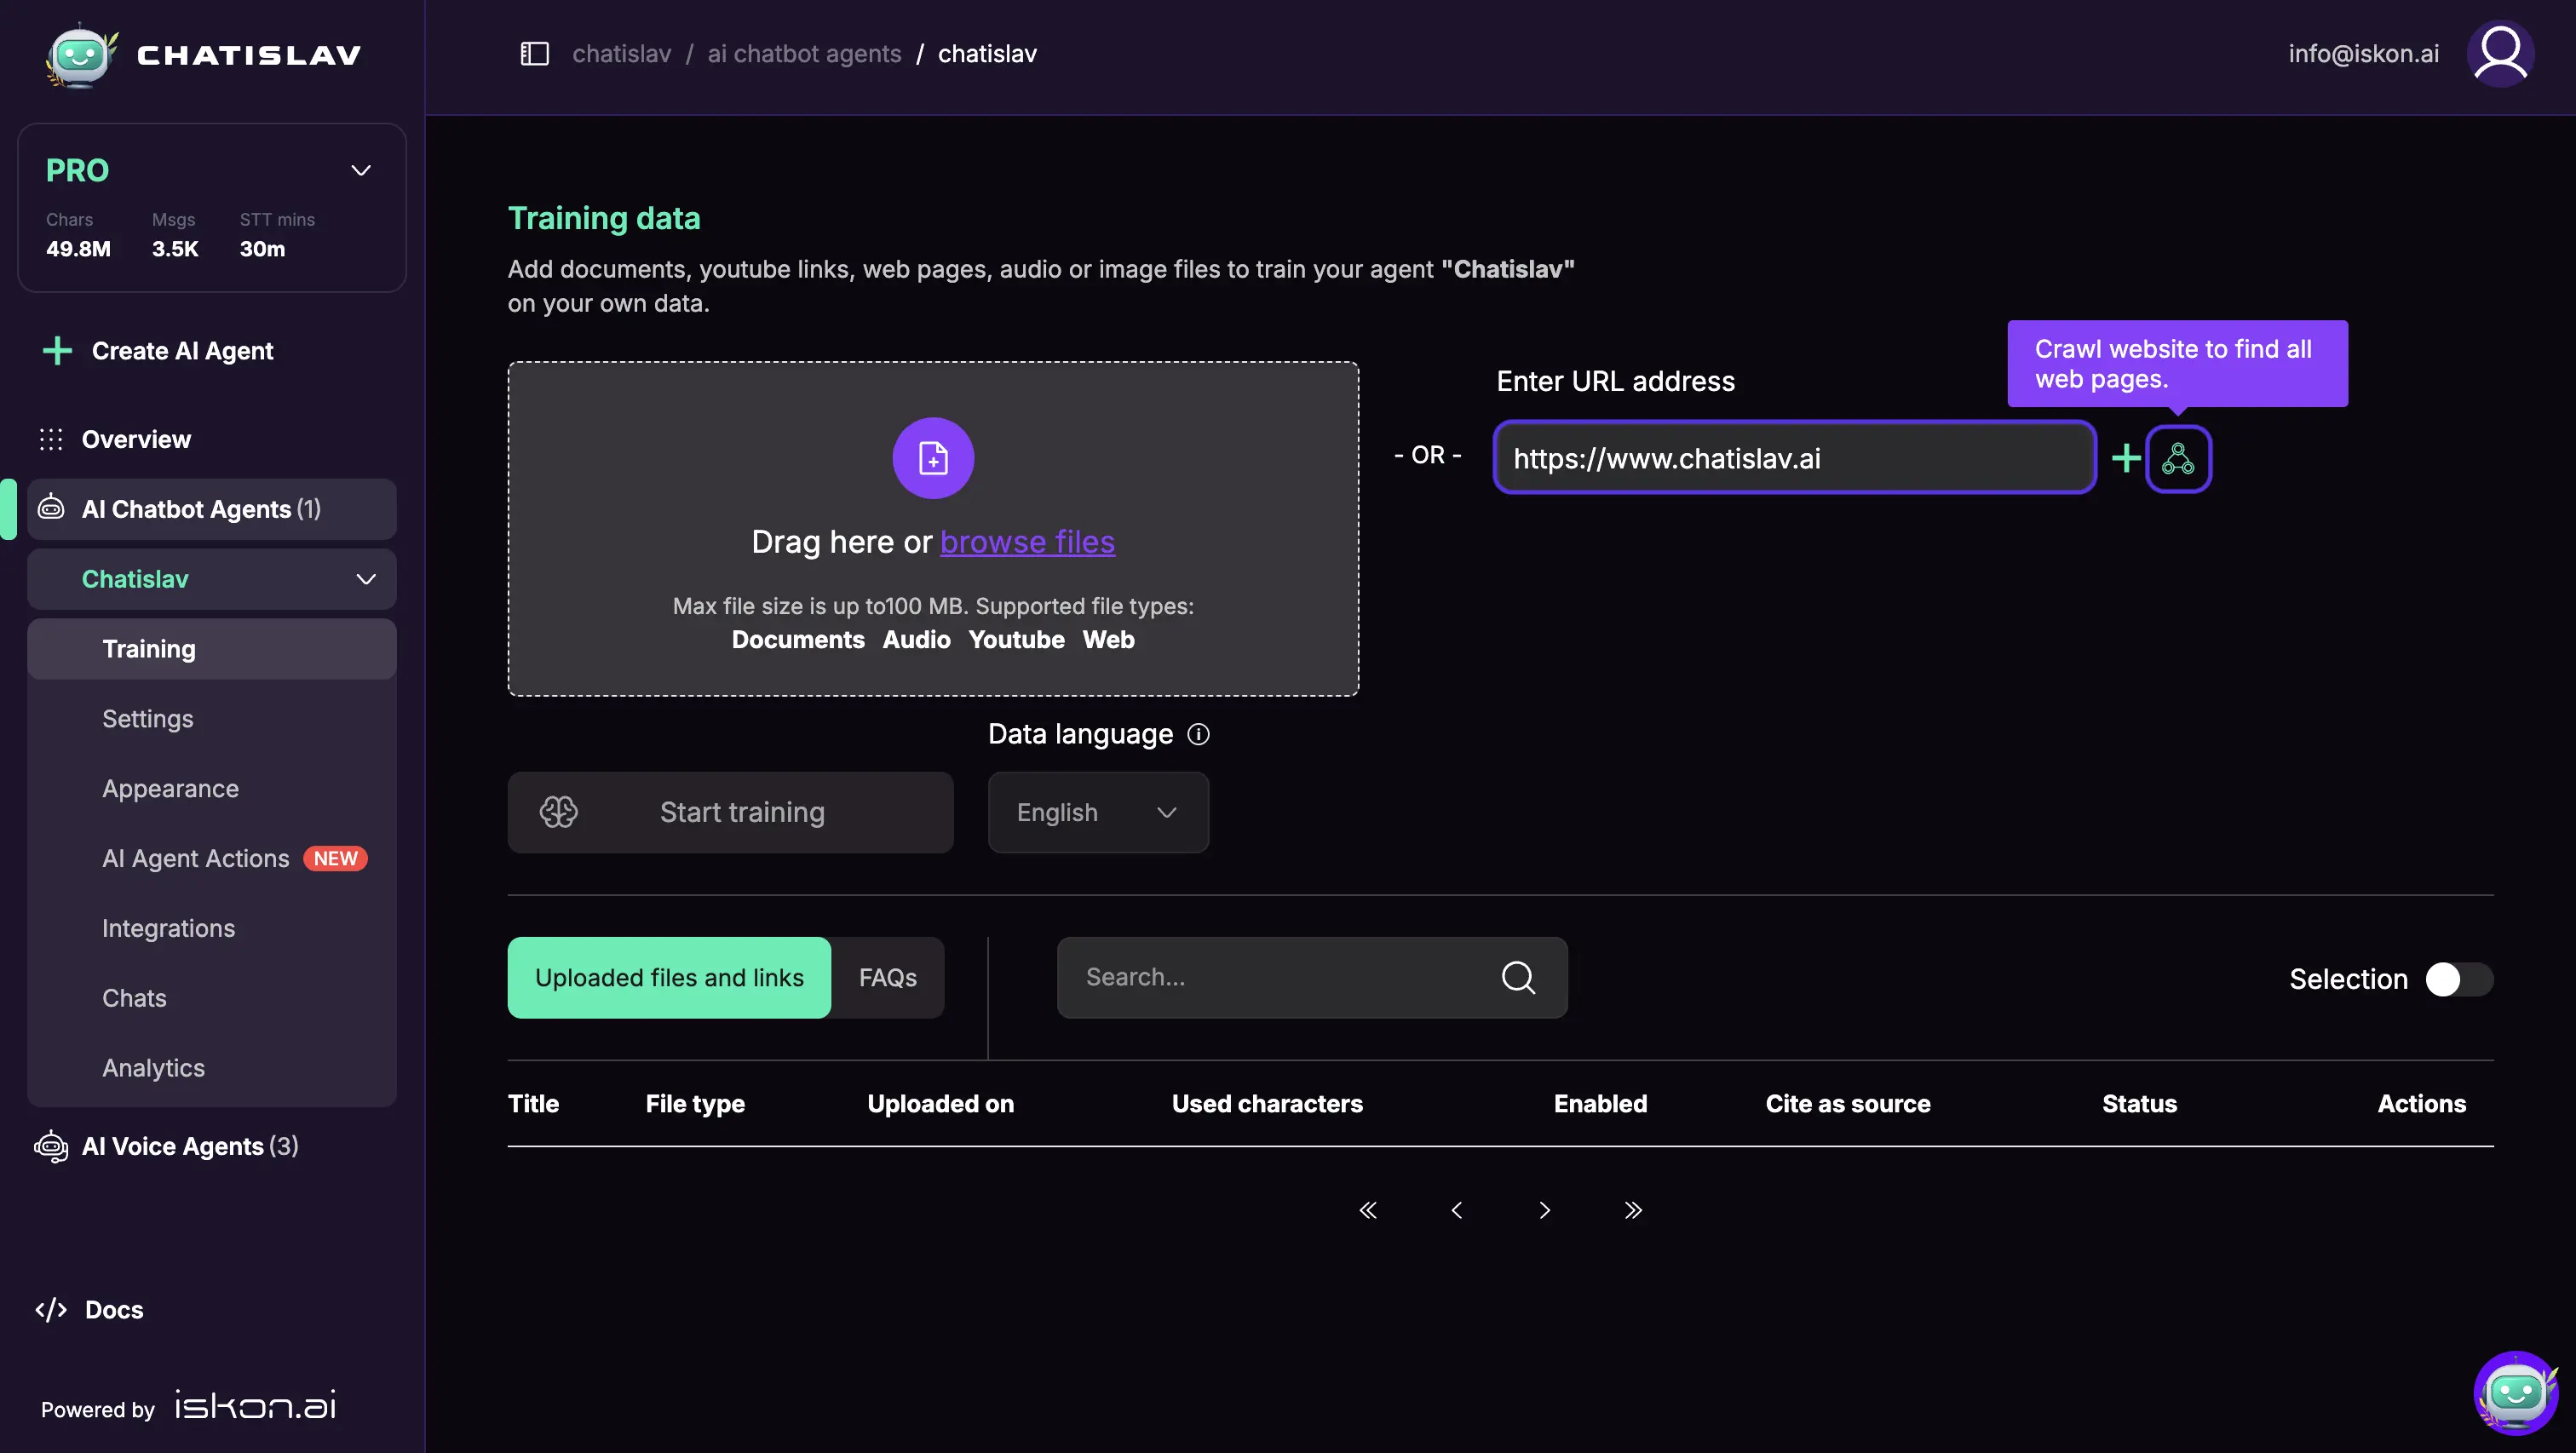Open the English data language dropdown
The width and height of the screenshot is (2576, 1453).
pyautogui.click(x=1098, y=813)
